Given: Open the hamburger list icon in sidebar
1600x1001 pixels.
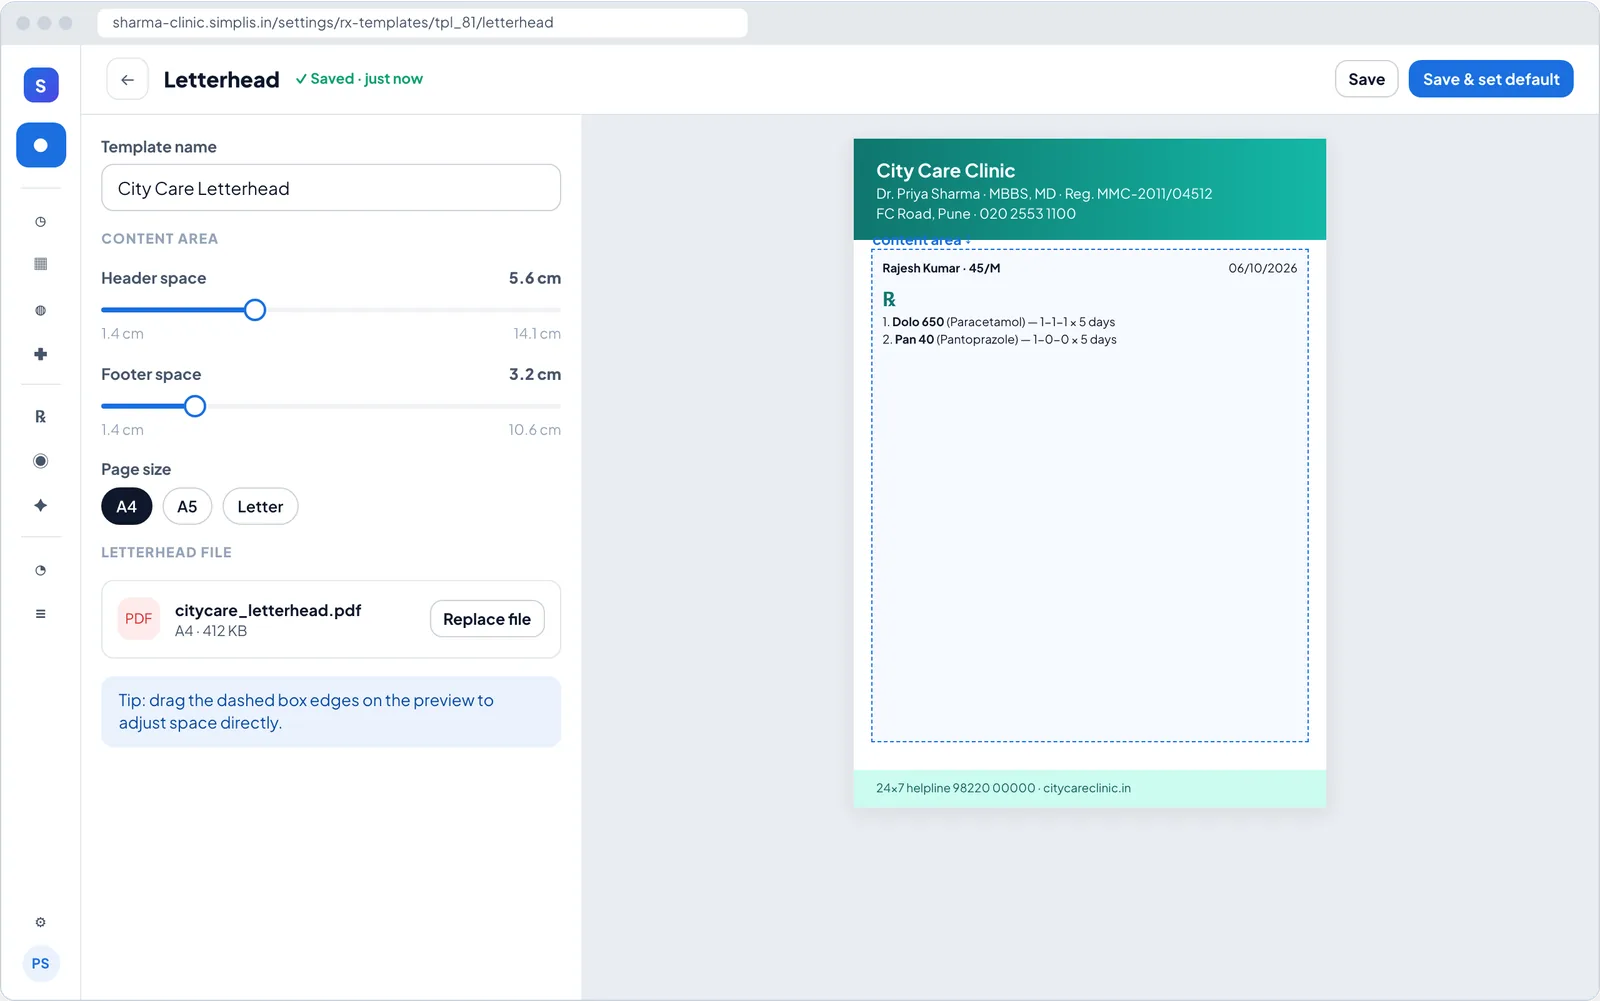Looking at the screenshot, I should click(41, 614).
